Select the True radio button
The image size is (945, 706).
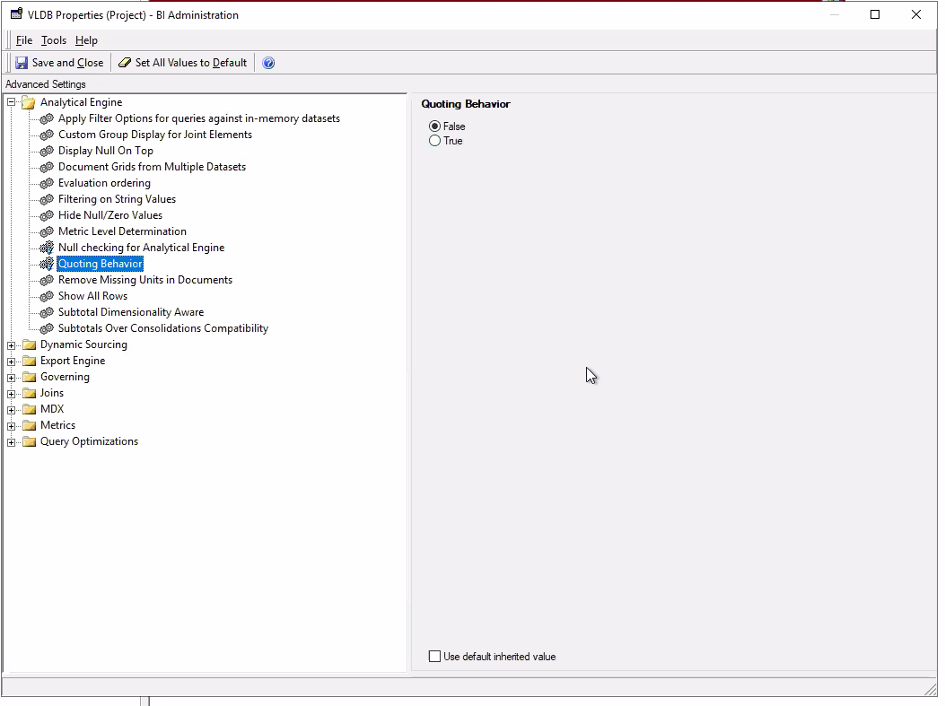[435, 140]
